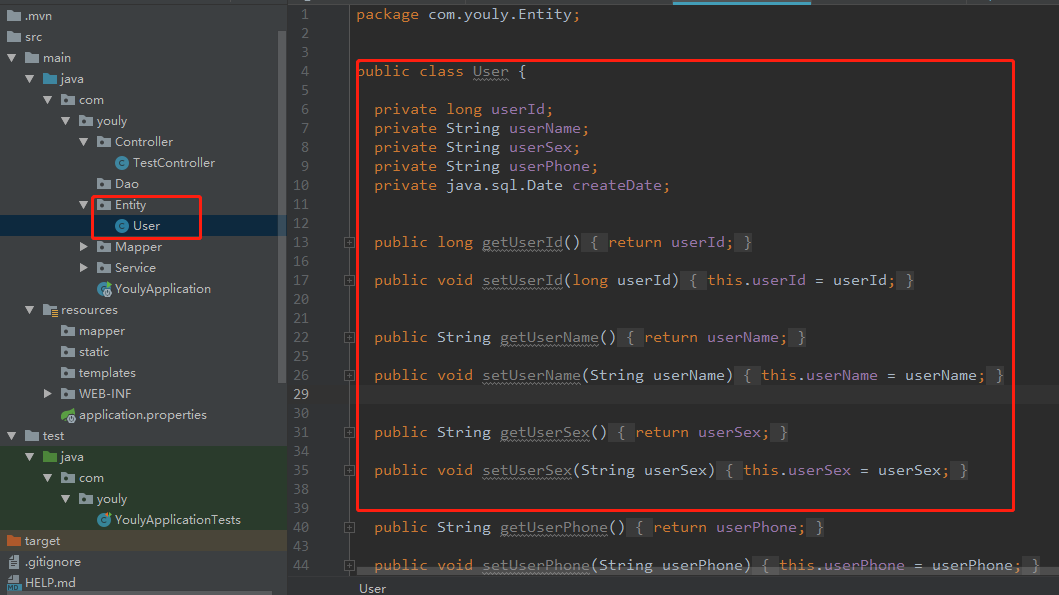
Task: Select the .gitignore file label
Action: coord(53,562)
